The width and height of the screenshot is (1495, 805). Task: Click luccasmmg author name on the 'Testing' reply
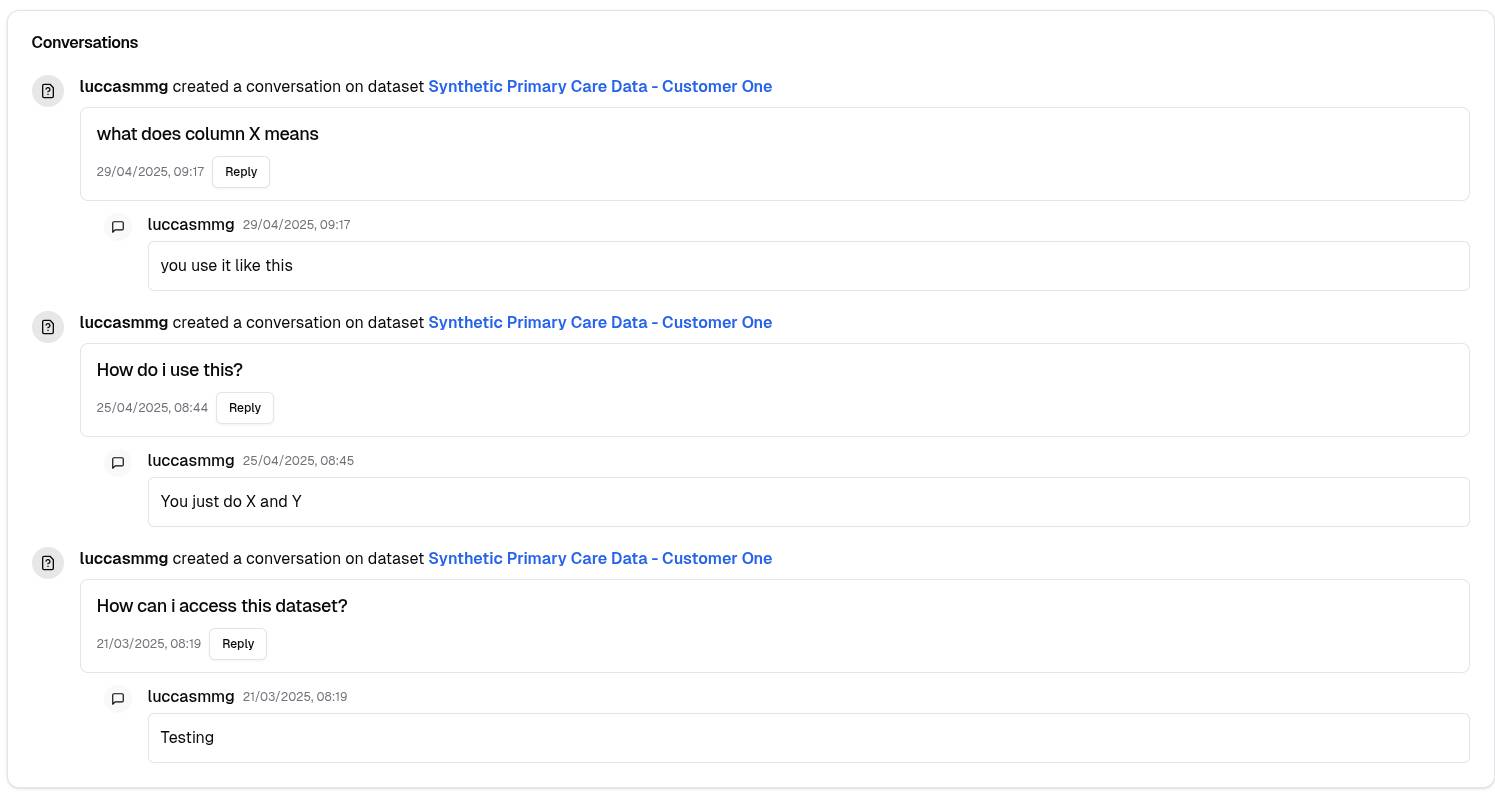191,697
